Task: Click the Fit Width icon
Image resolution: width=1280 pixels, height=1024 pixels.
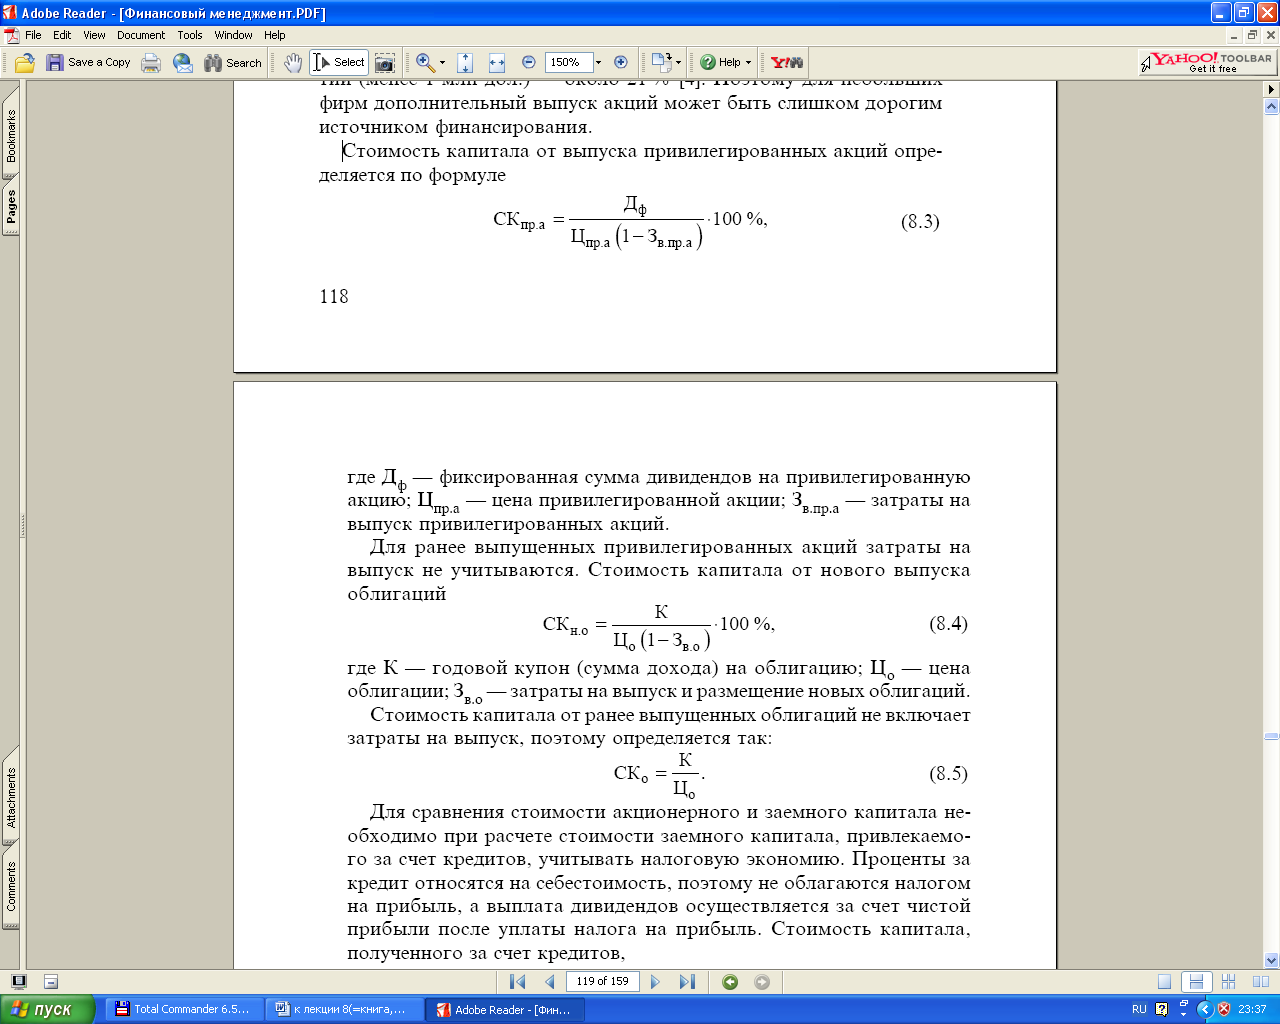Action: 497,62
